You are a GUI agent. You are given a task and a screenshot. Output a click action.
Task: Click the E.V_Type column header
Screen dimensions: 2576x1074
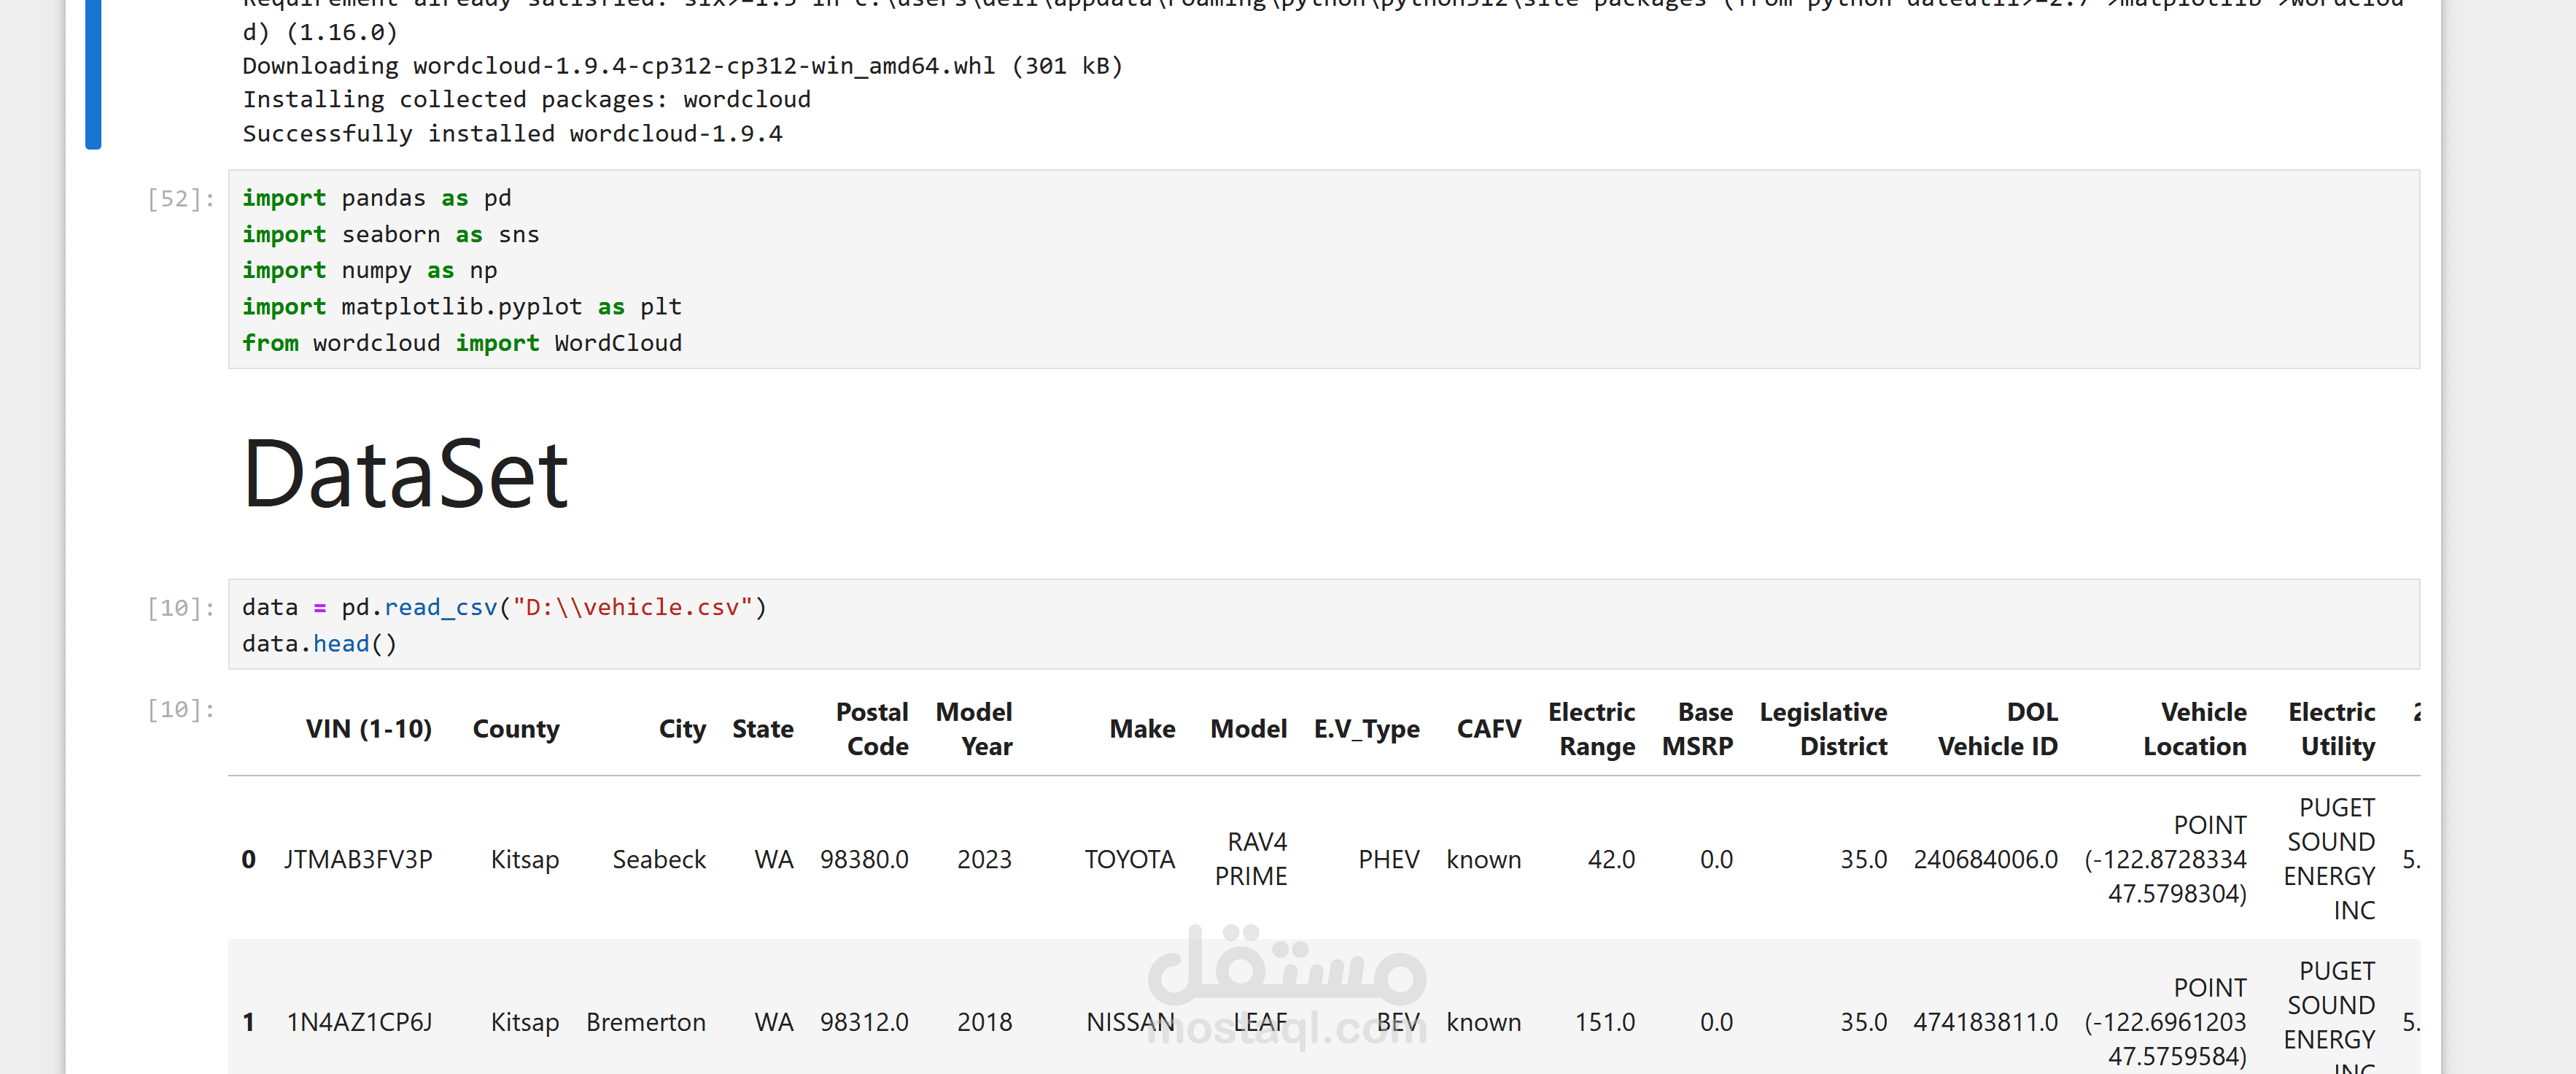click(1366, 729)
